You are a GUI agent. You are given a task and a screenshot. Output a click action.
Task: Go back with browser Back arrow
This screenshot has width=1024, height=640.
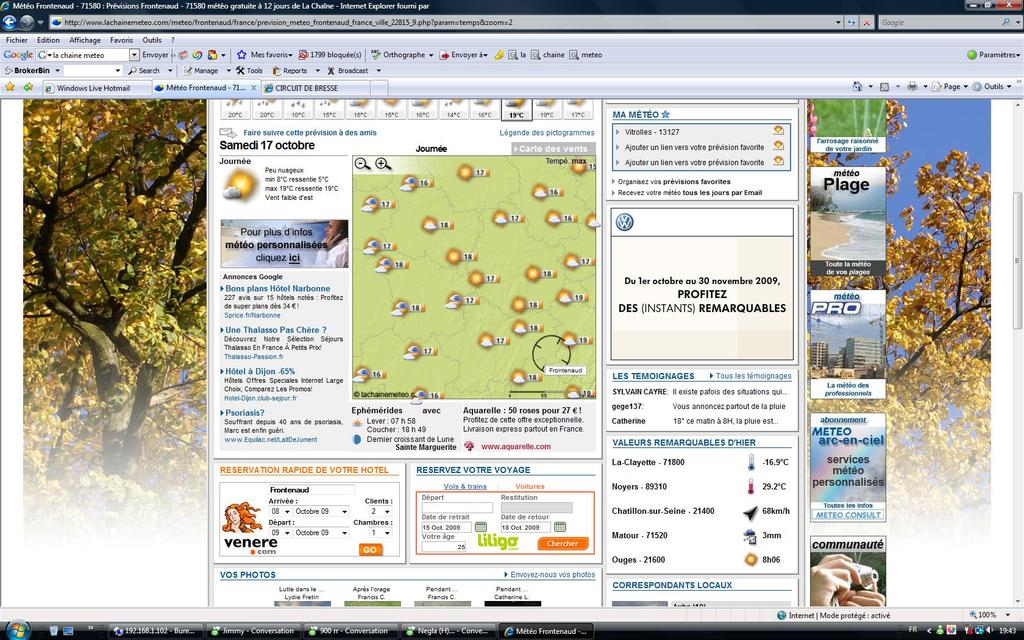(x=14, y=22)
